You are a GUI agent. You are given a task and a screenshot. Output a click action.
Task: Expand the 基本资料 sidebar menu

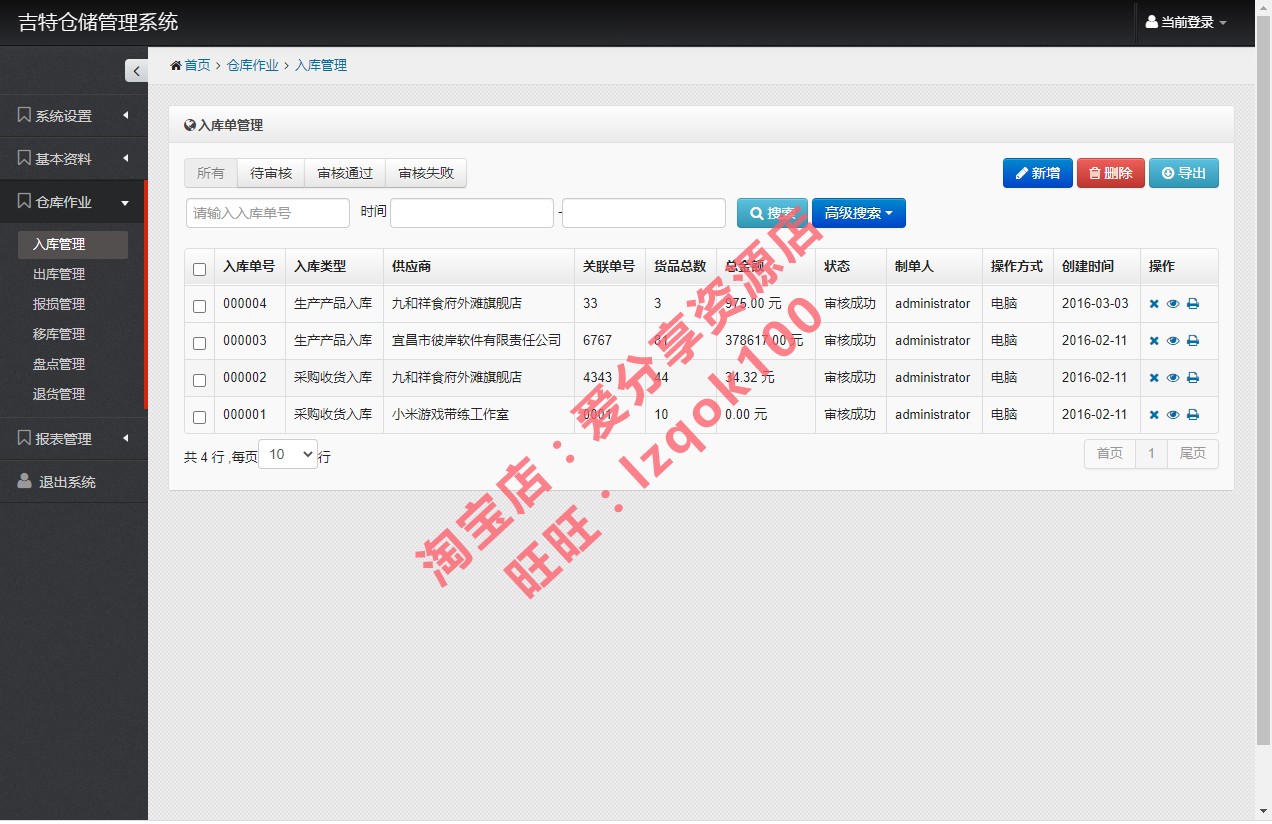click(x=74, y=159)
